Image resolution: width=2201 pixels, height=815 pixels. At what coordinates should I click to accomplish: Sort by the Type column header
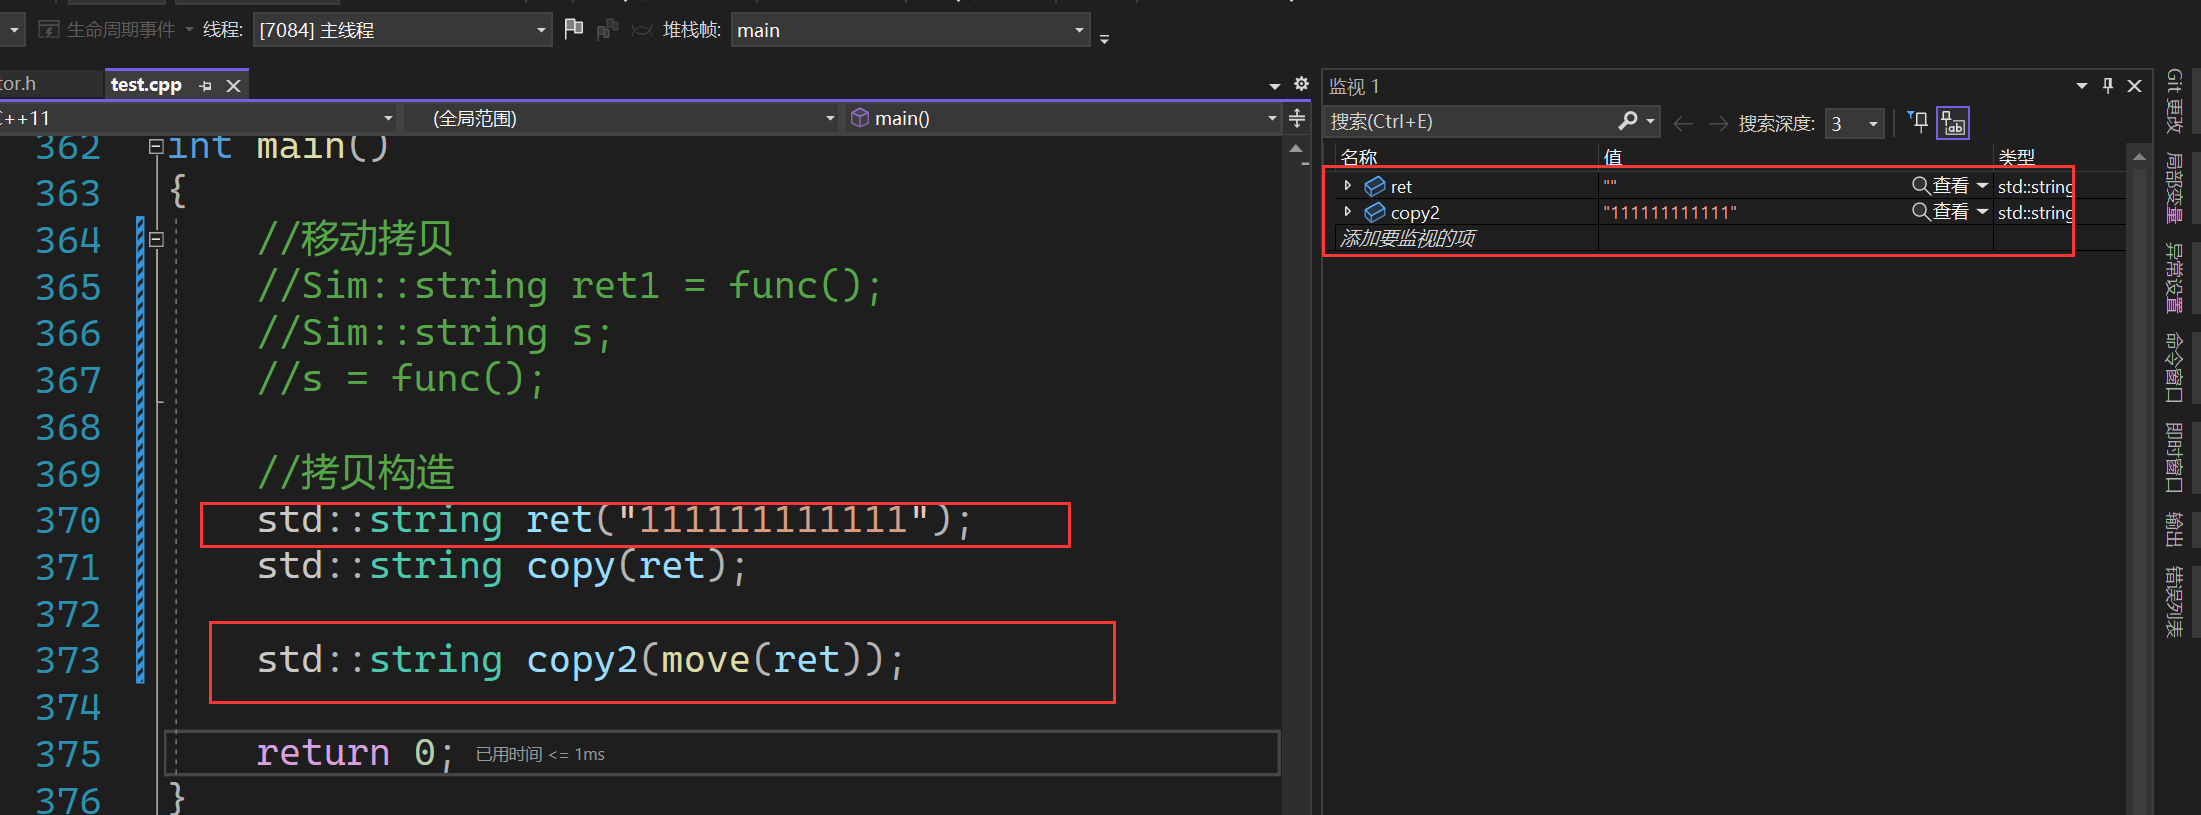pyautogui.click(x=2016, y=157)
